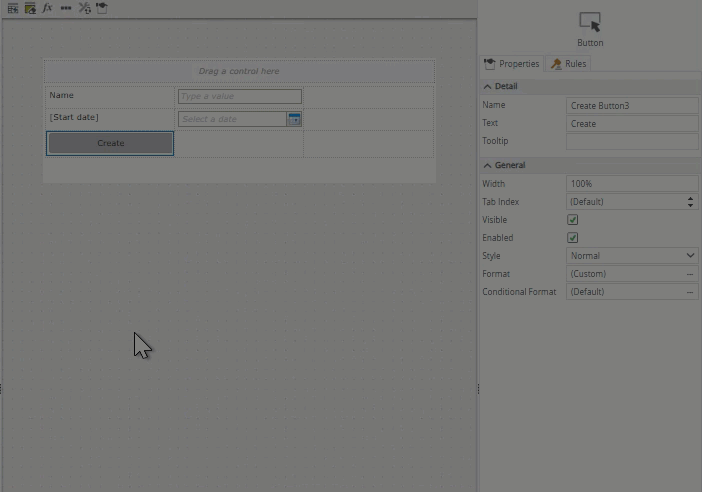This screenshot has width=702, height=492.
Task: Open the Format ellipsis button
Action: point(689,274)
